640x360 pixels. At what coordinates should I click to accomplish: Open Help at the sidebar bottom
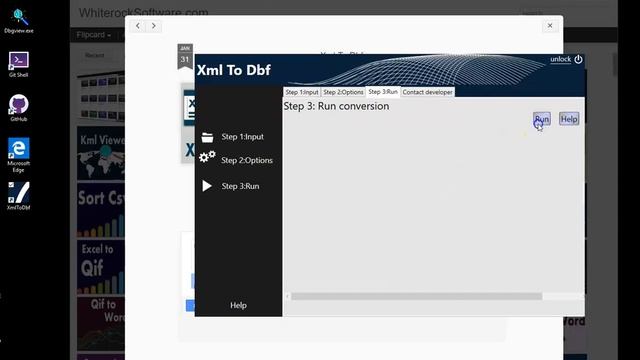point(238,305)
